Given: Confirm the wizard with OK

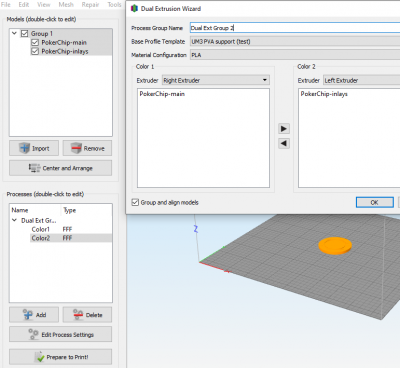Looking at the screenshot, I should click(x=374, y=202).
